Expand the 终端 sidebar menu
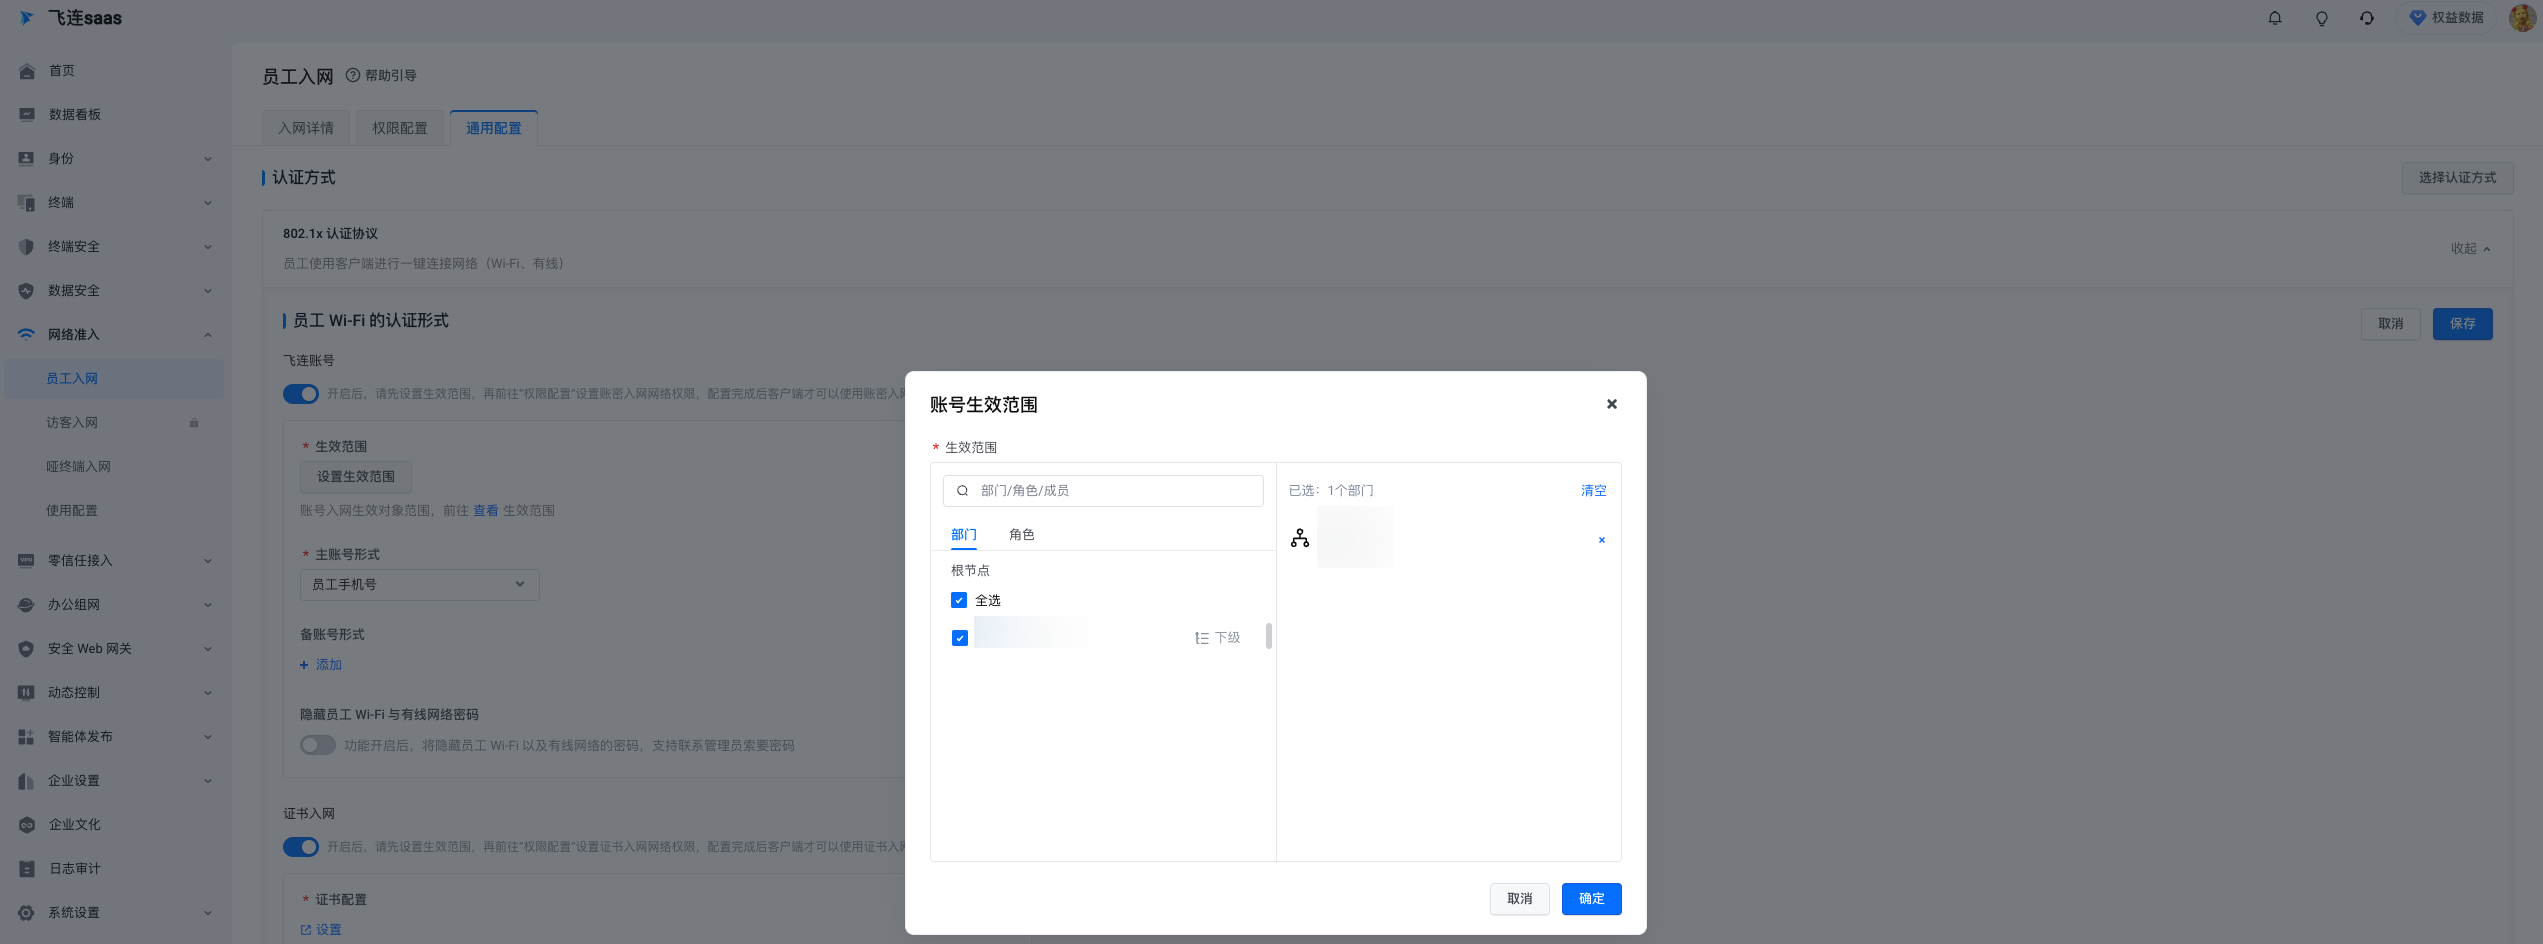The height and width of the screenshot is (944, 2543). pos(208,203)
